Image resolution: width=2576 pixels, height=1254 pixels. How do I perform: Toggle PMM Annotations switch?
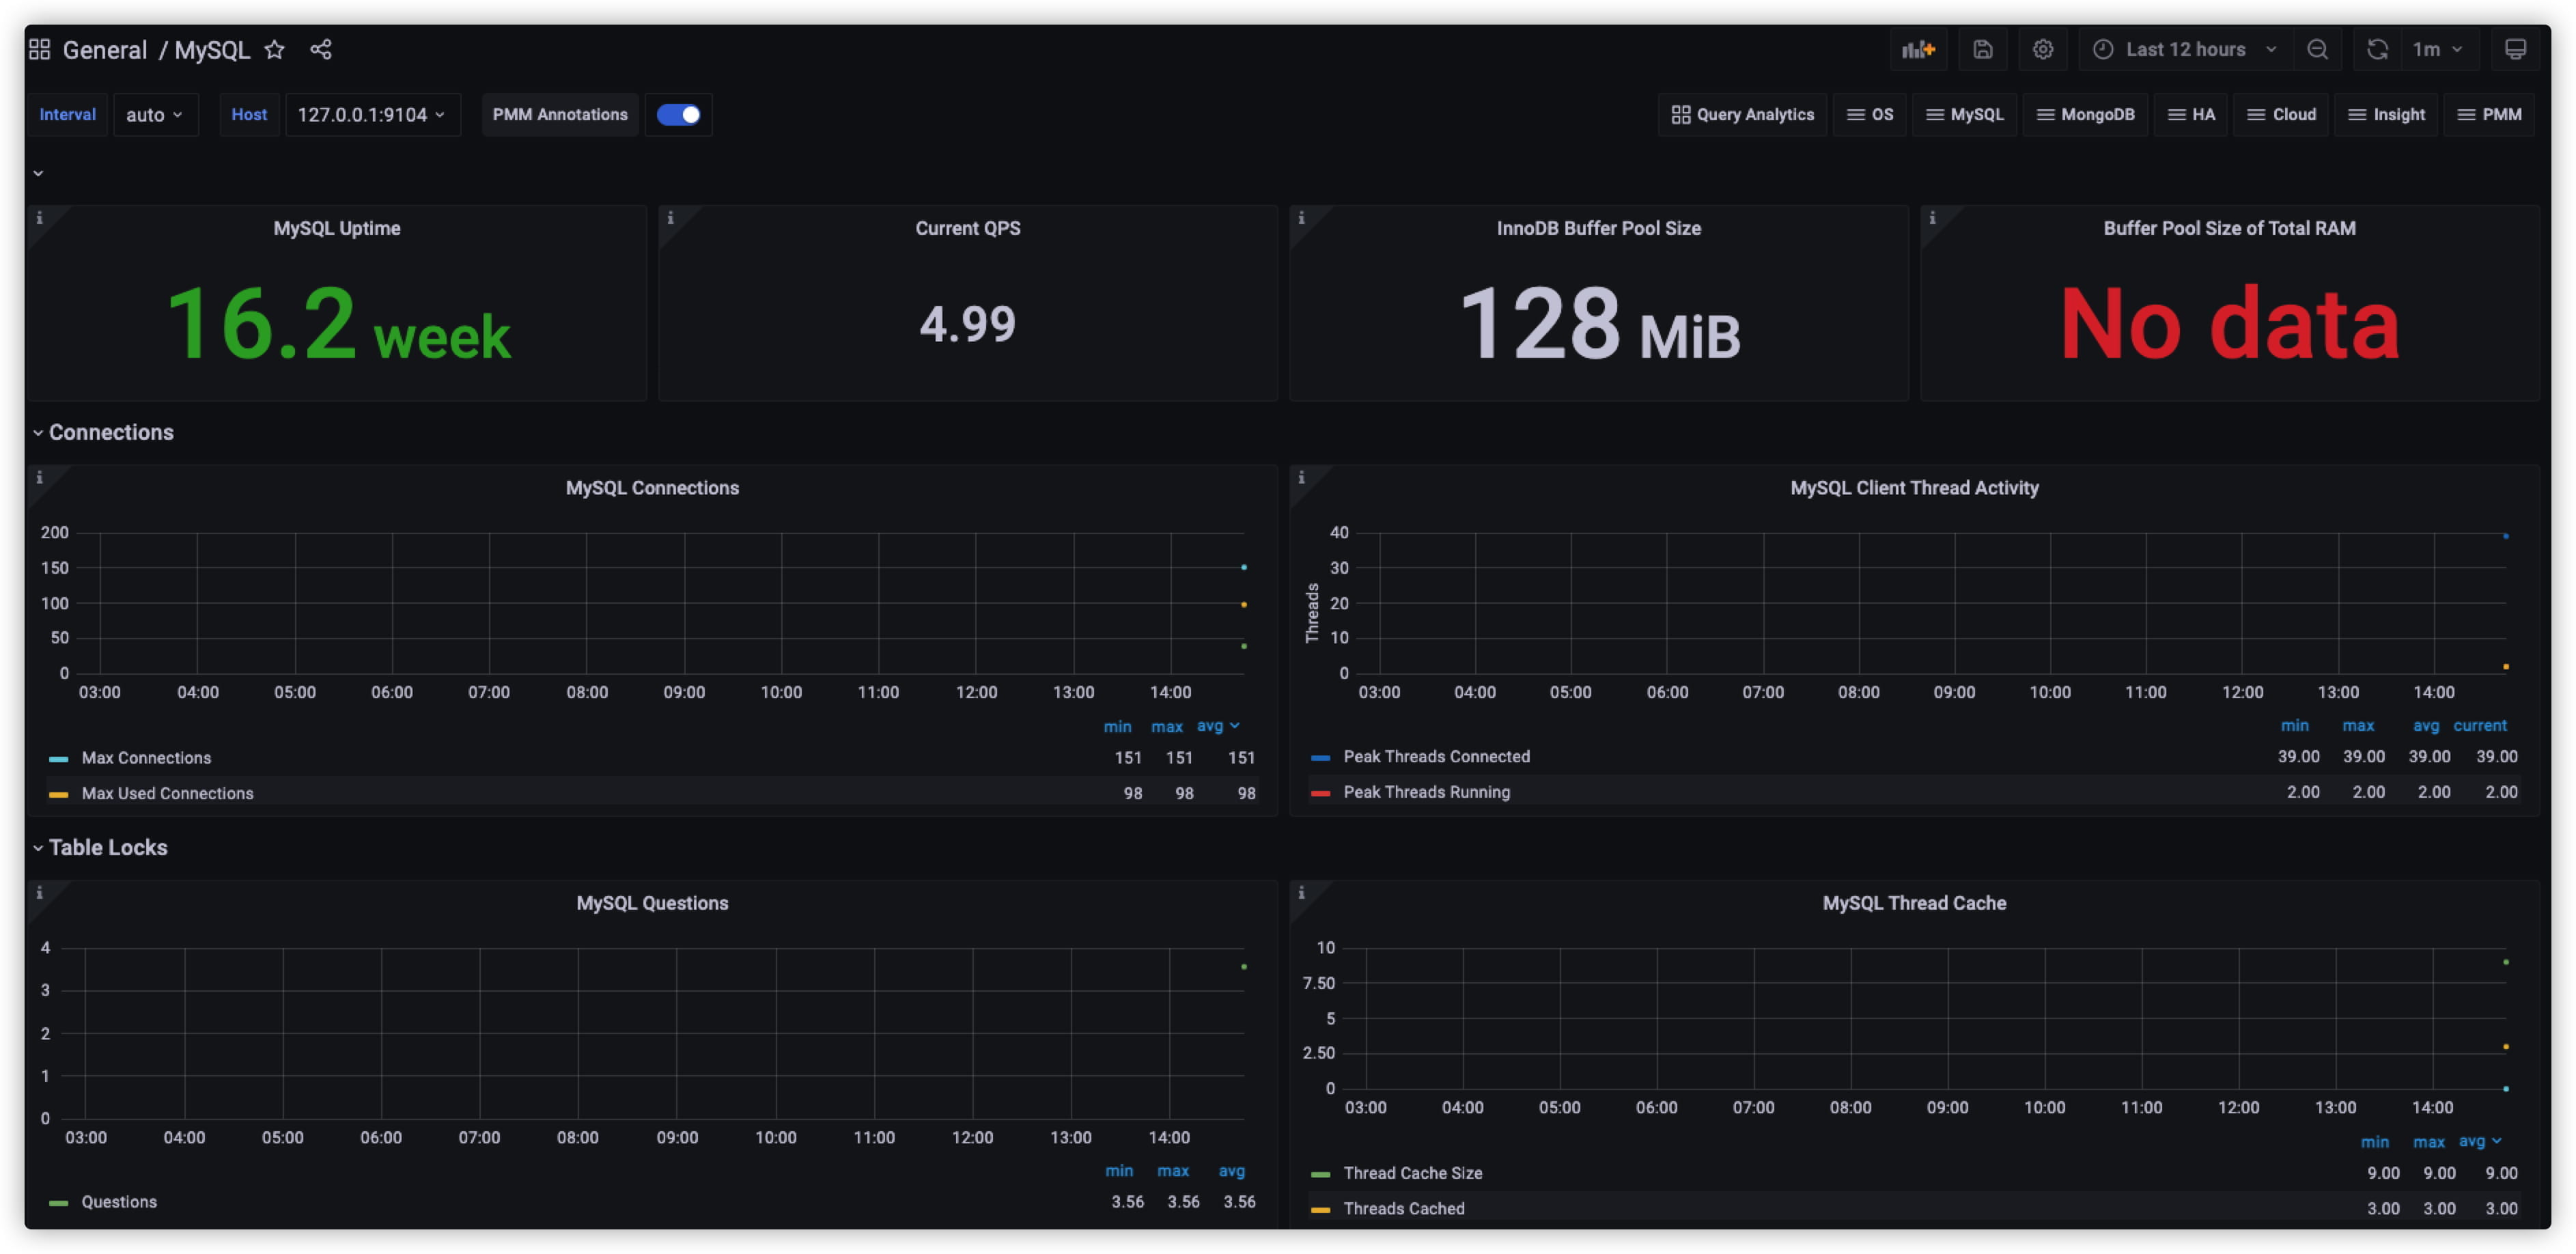pyautogui.click(x=678, y=114)
